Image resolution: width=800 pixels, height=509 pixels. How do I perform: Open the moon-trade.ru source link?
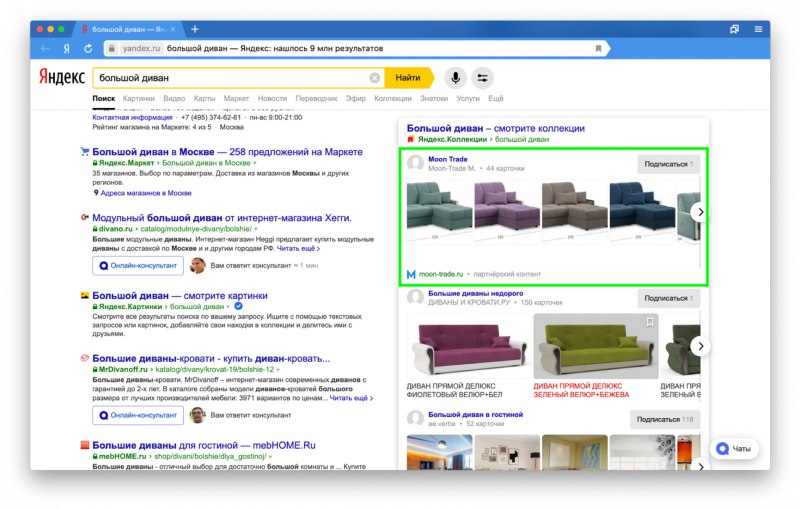(x=441, y=274)
